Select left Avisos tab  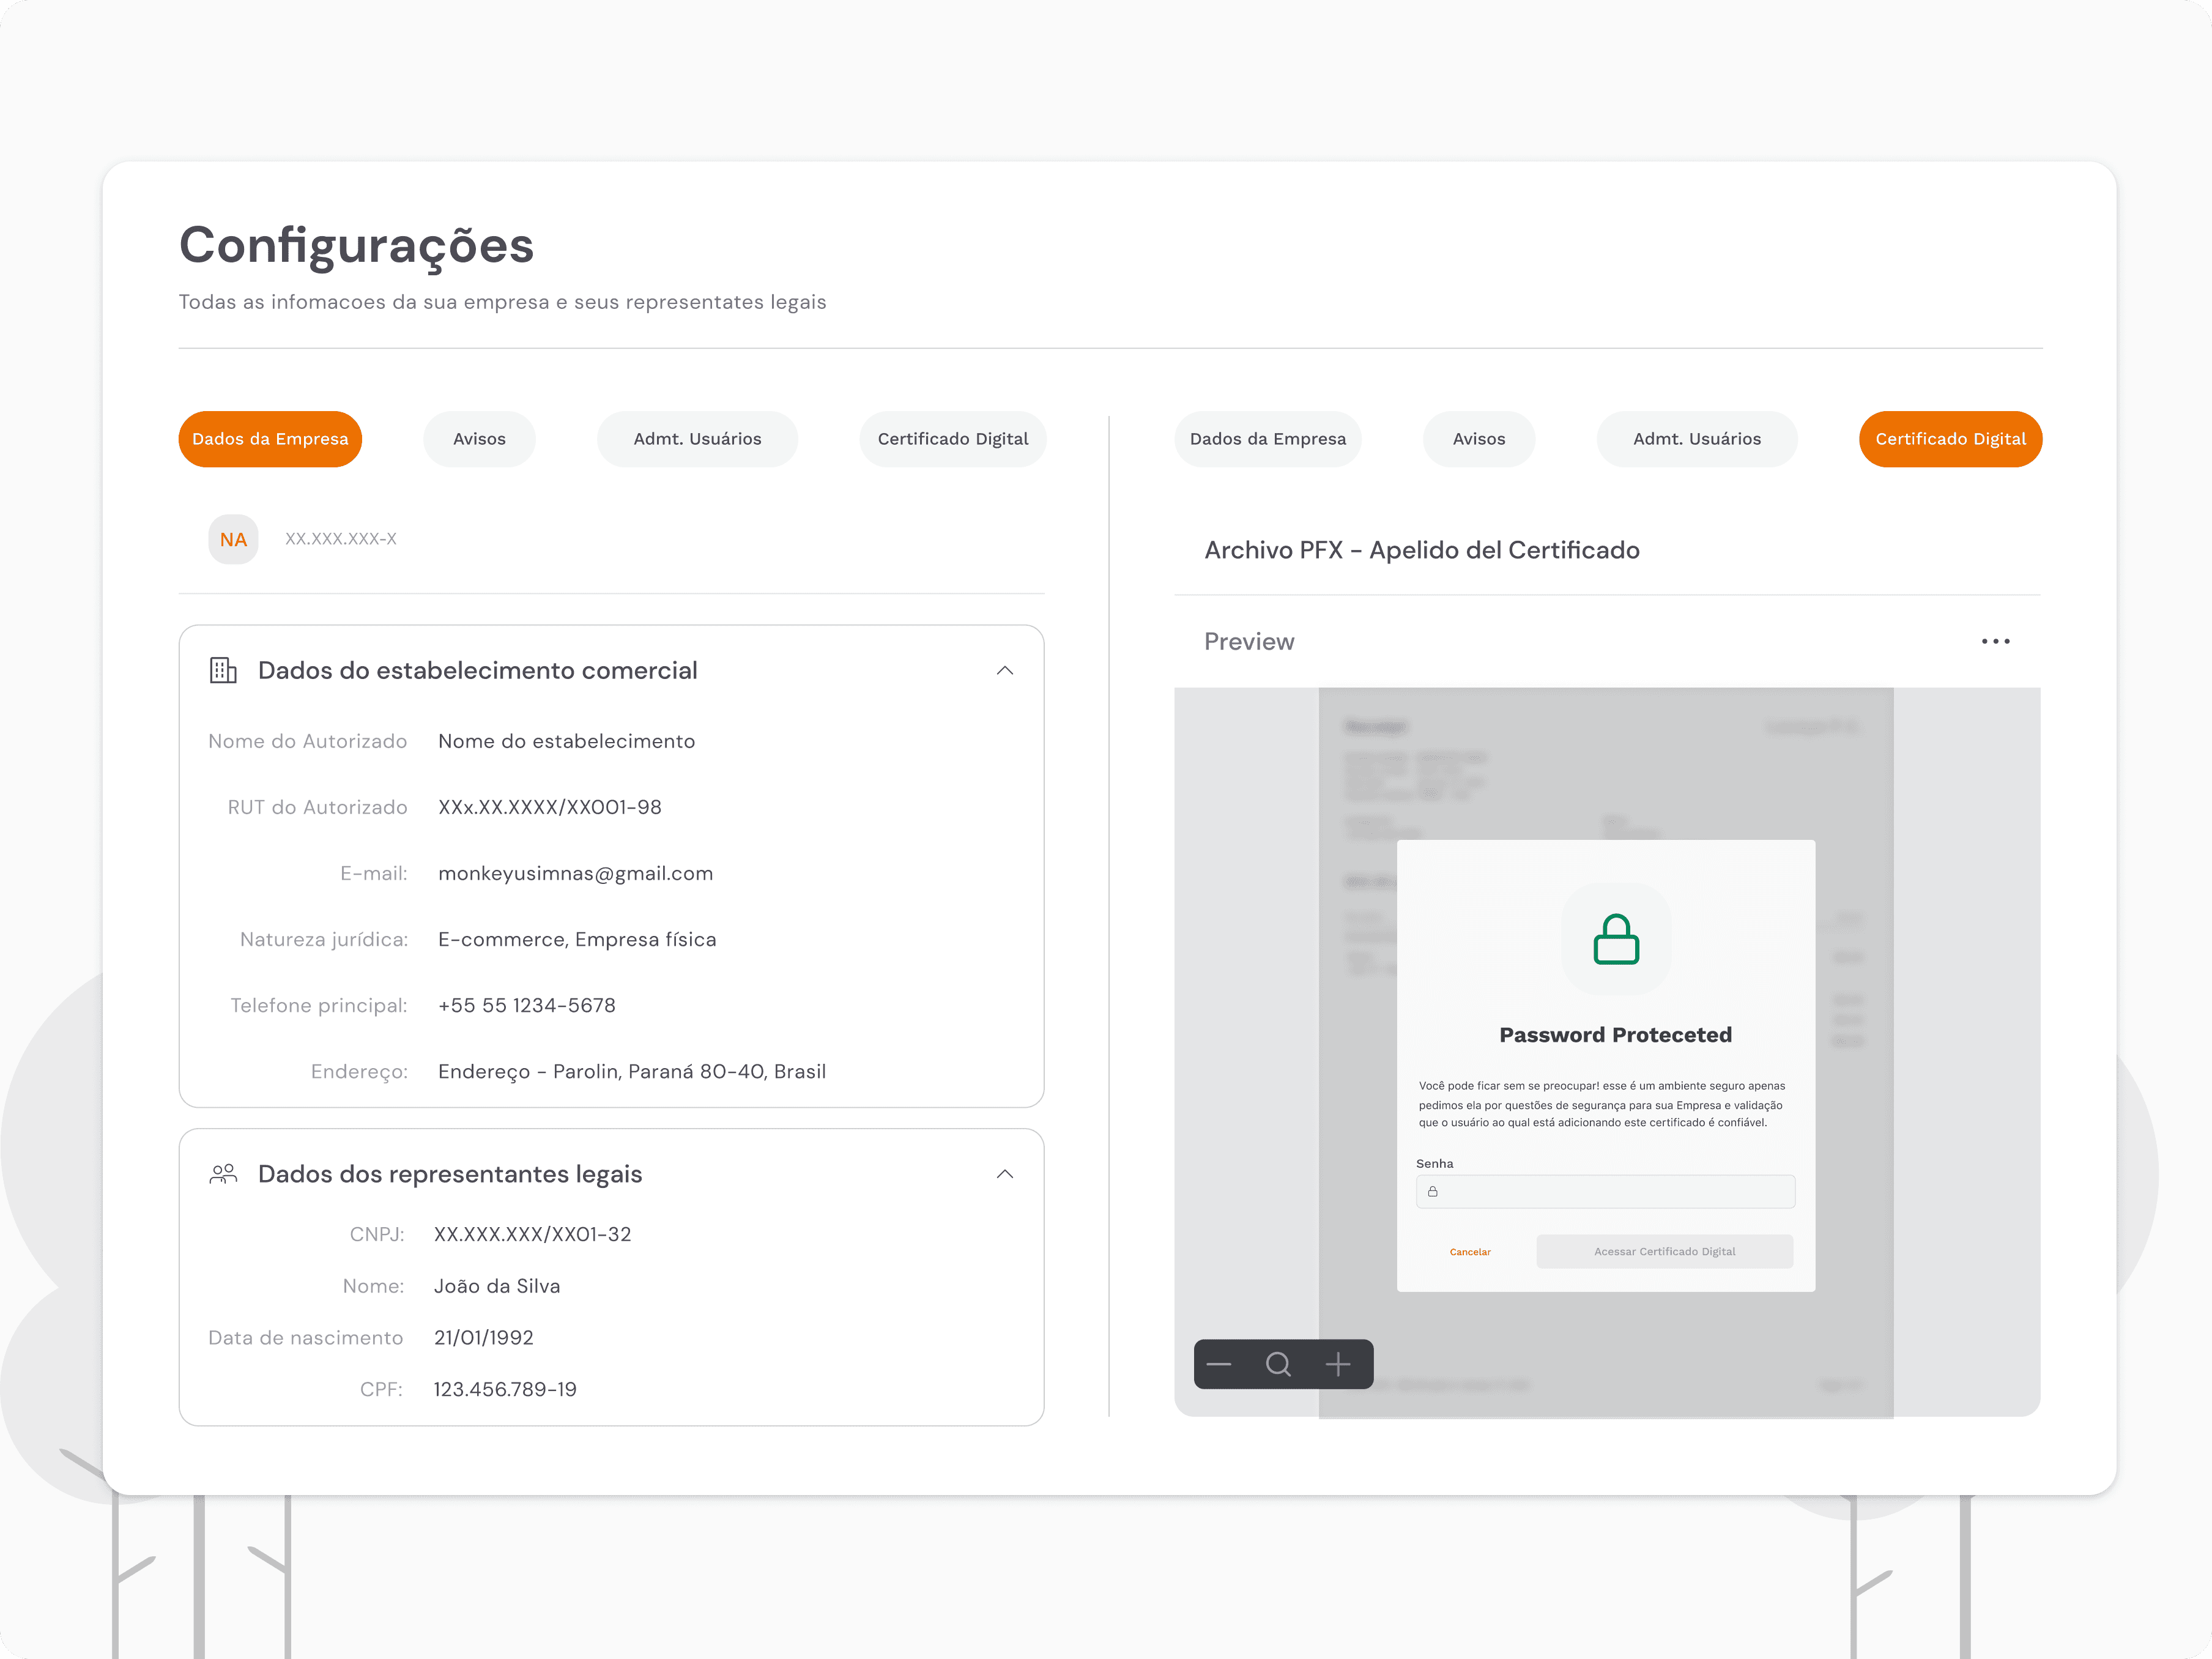coord(479,439)
